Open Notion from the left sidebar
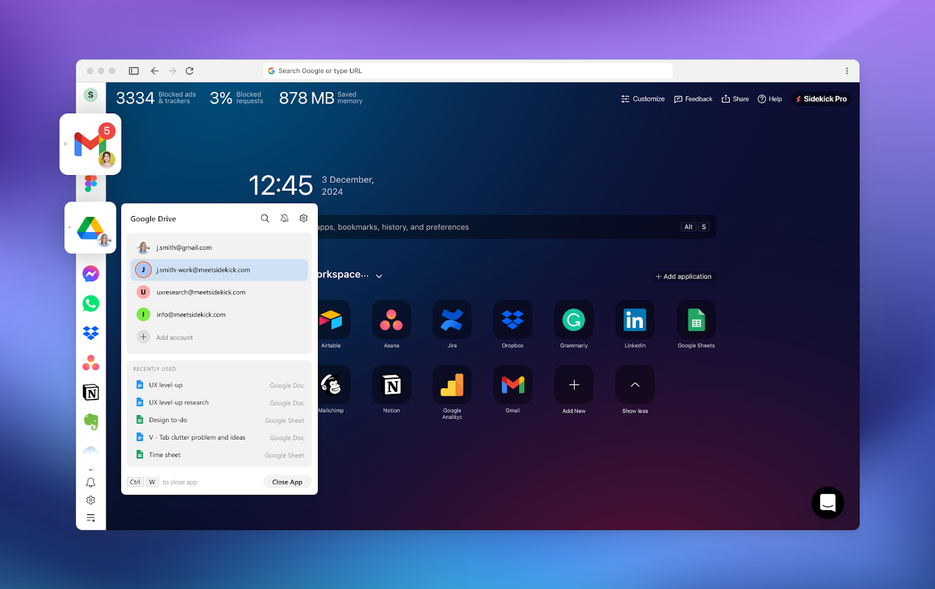The height and width of the screenshot is (589, 935). pyautogui.click(x=90, y=392)
